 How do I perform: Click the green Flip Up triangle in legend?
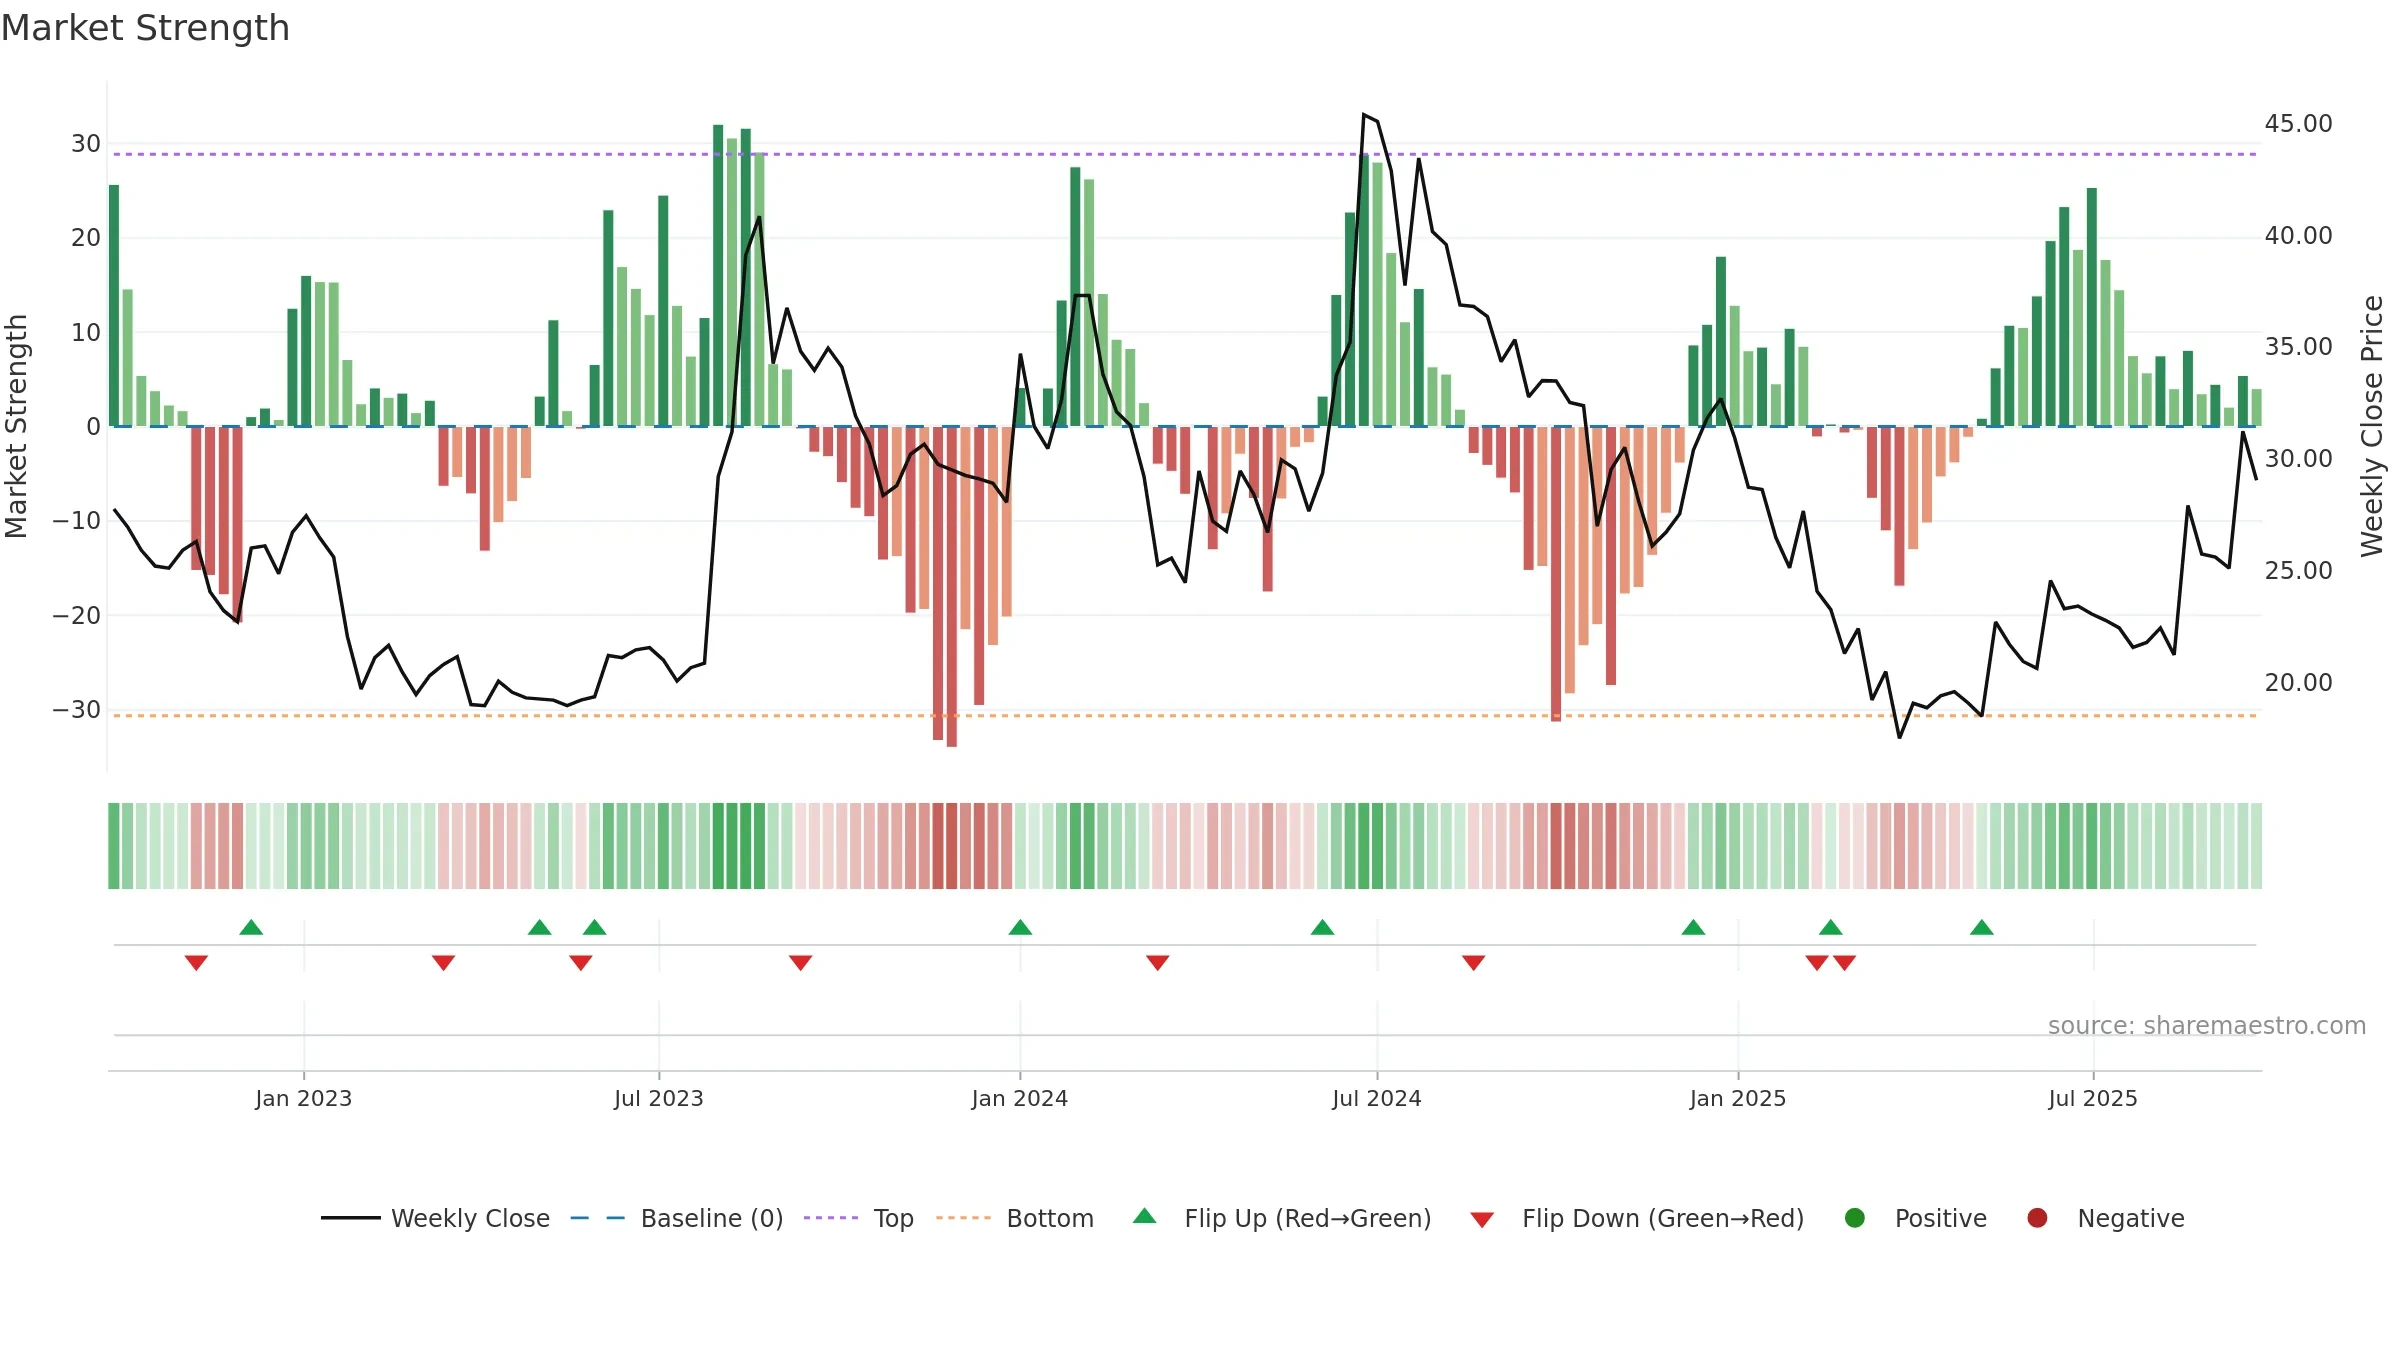[x=1144, y=1216]
